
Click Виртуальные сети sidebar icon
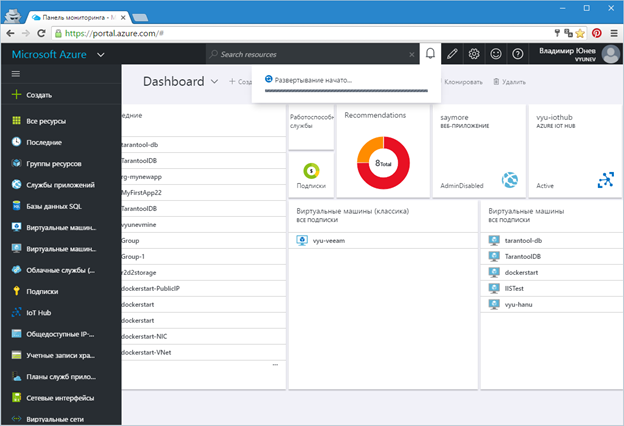[16, 418]
